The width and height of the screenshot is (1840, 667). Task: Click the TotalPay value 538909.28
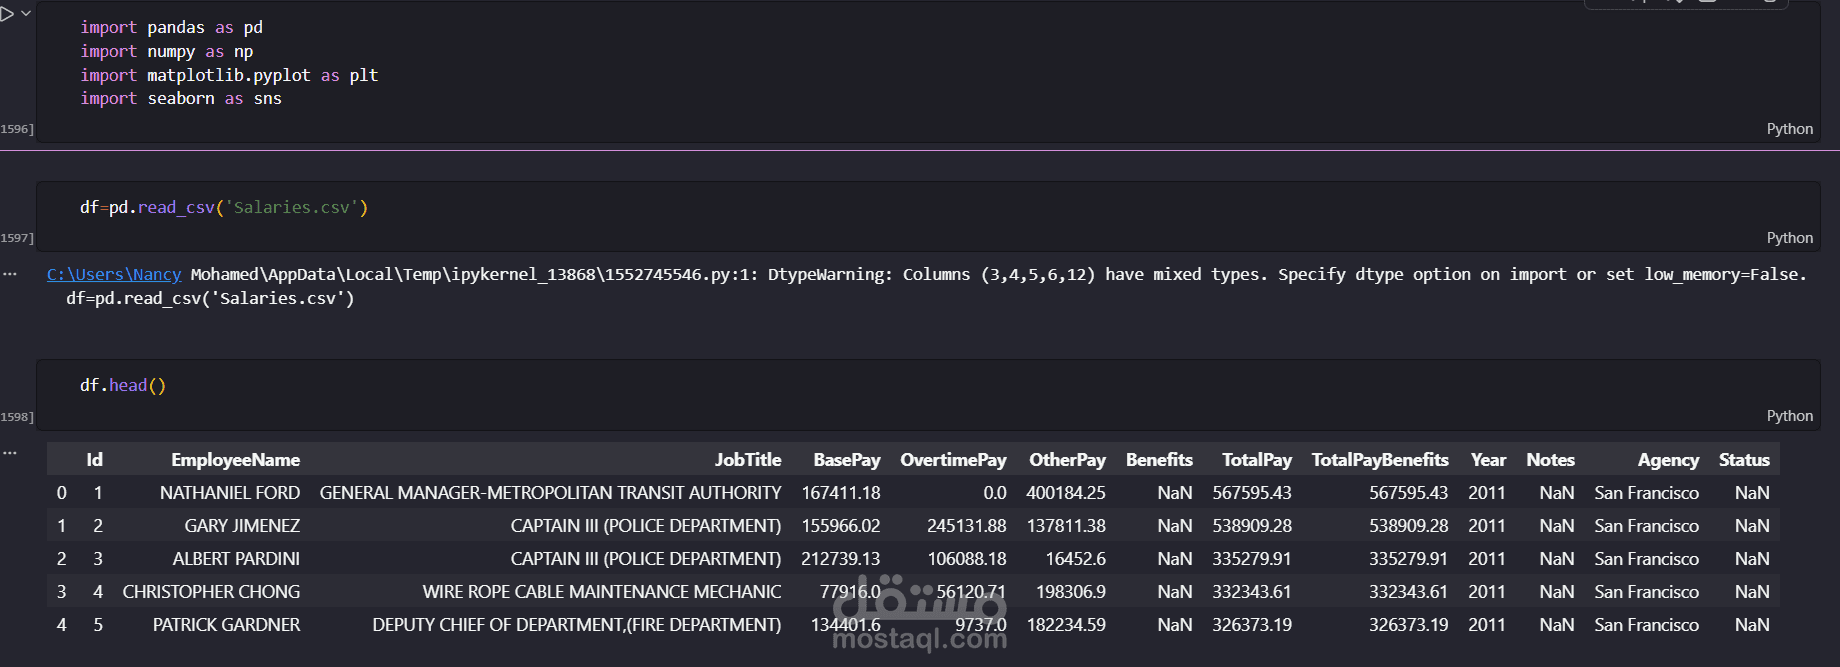1252,526
